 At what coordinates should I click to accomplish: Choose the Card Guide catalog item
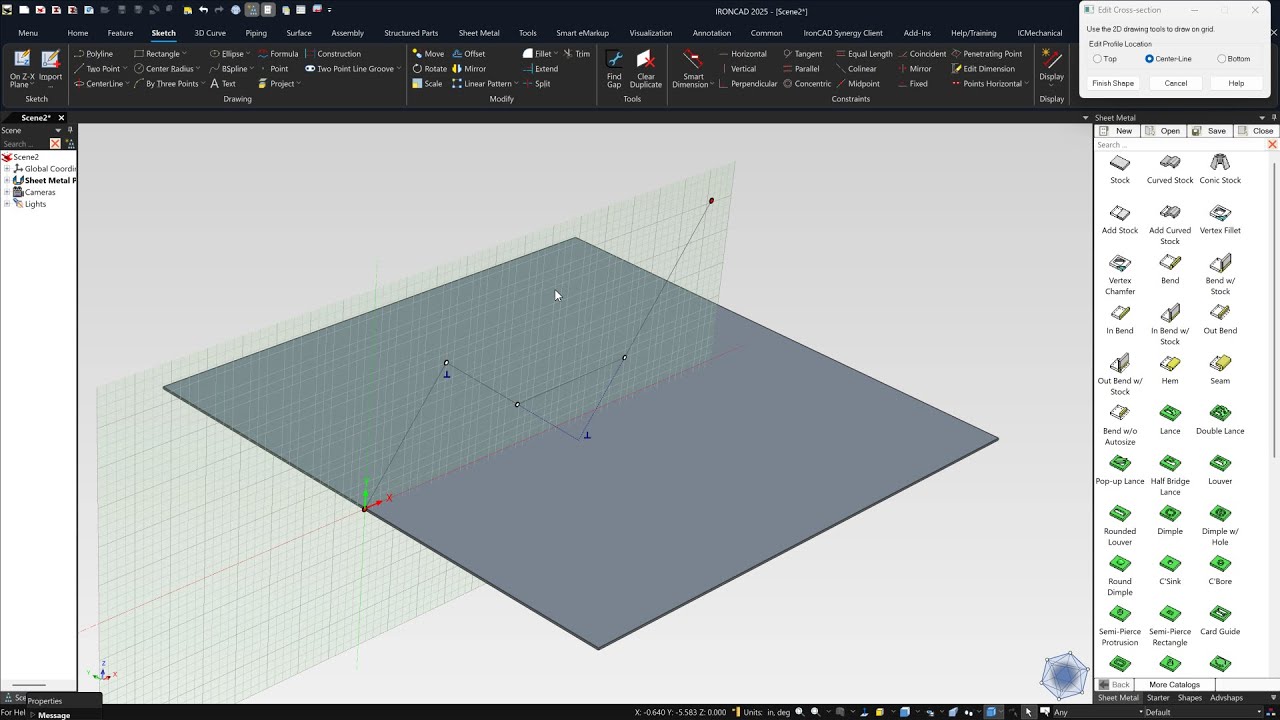coord(1220,619)
